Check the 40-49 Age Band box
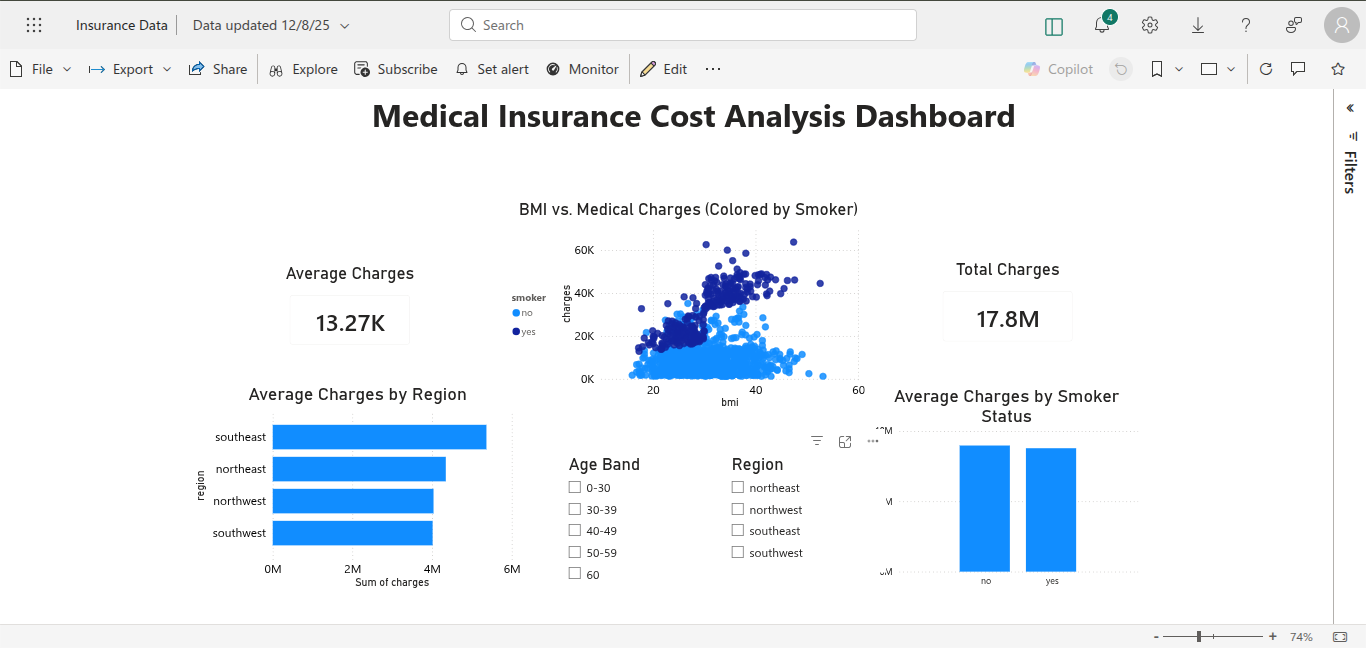This screenshot has width=1366, height=648. click(576, 530)
